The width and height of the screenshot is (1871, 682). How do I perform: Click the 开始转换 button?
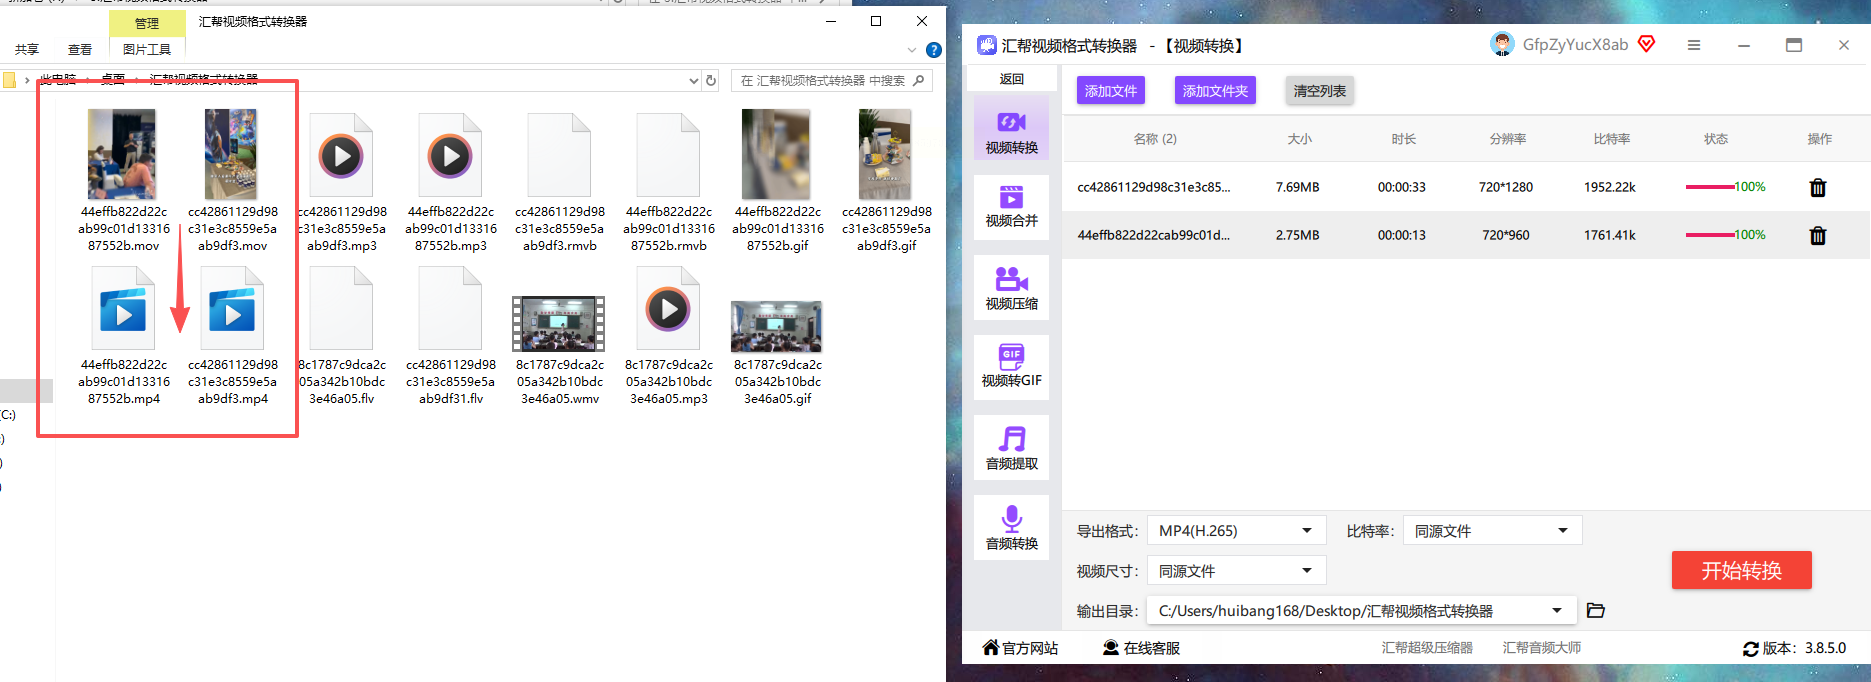pos(1741,570)
